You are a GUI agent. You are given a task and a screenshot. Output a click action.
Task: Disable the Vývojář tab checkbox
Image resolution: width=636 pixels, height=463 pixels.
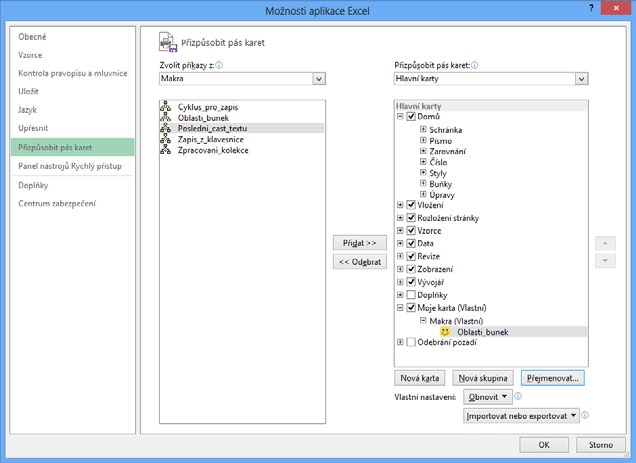click(x=411, y=282)
